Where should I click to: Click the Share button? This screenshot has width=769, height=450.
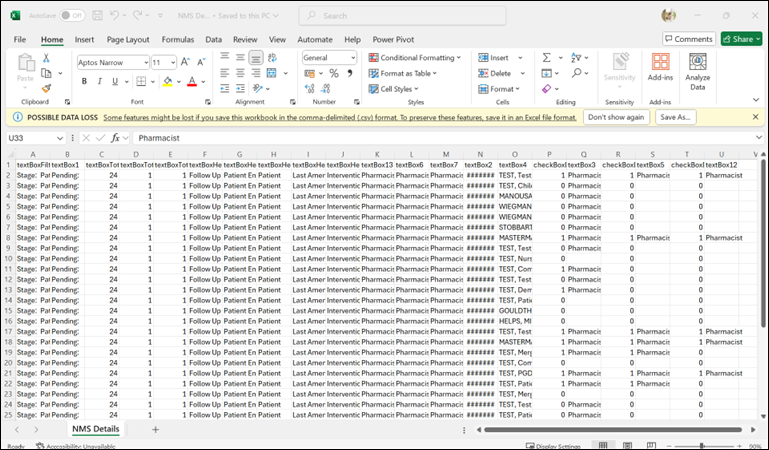(741, 39)
